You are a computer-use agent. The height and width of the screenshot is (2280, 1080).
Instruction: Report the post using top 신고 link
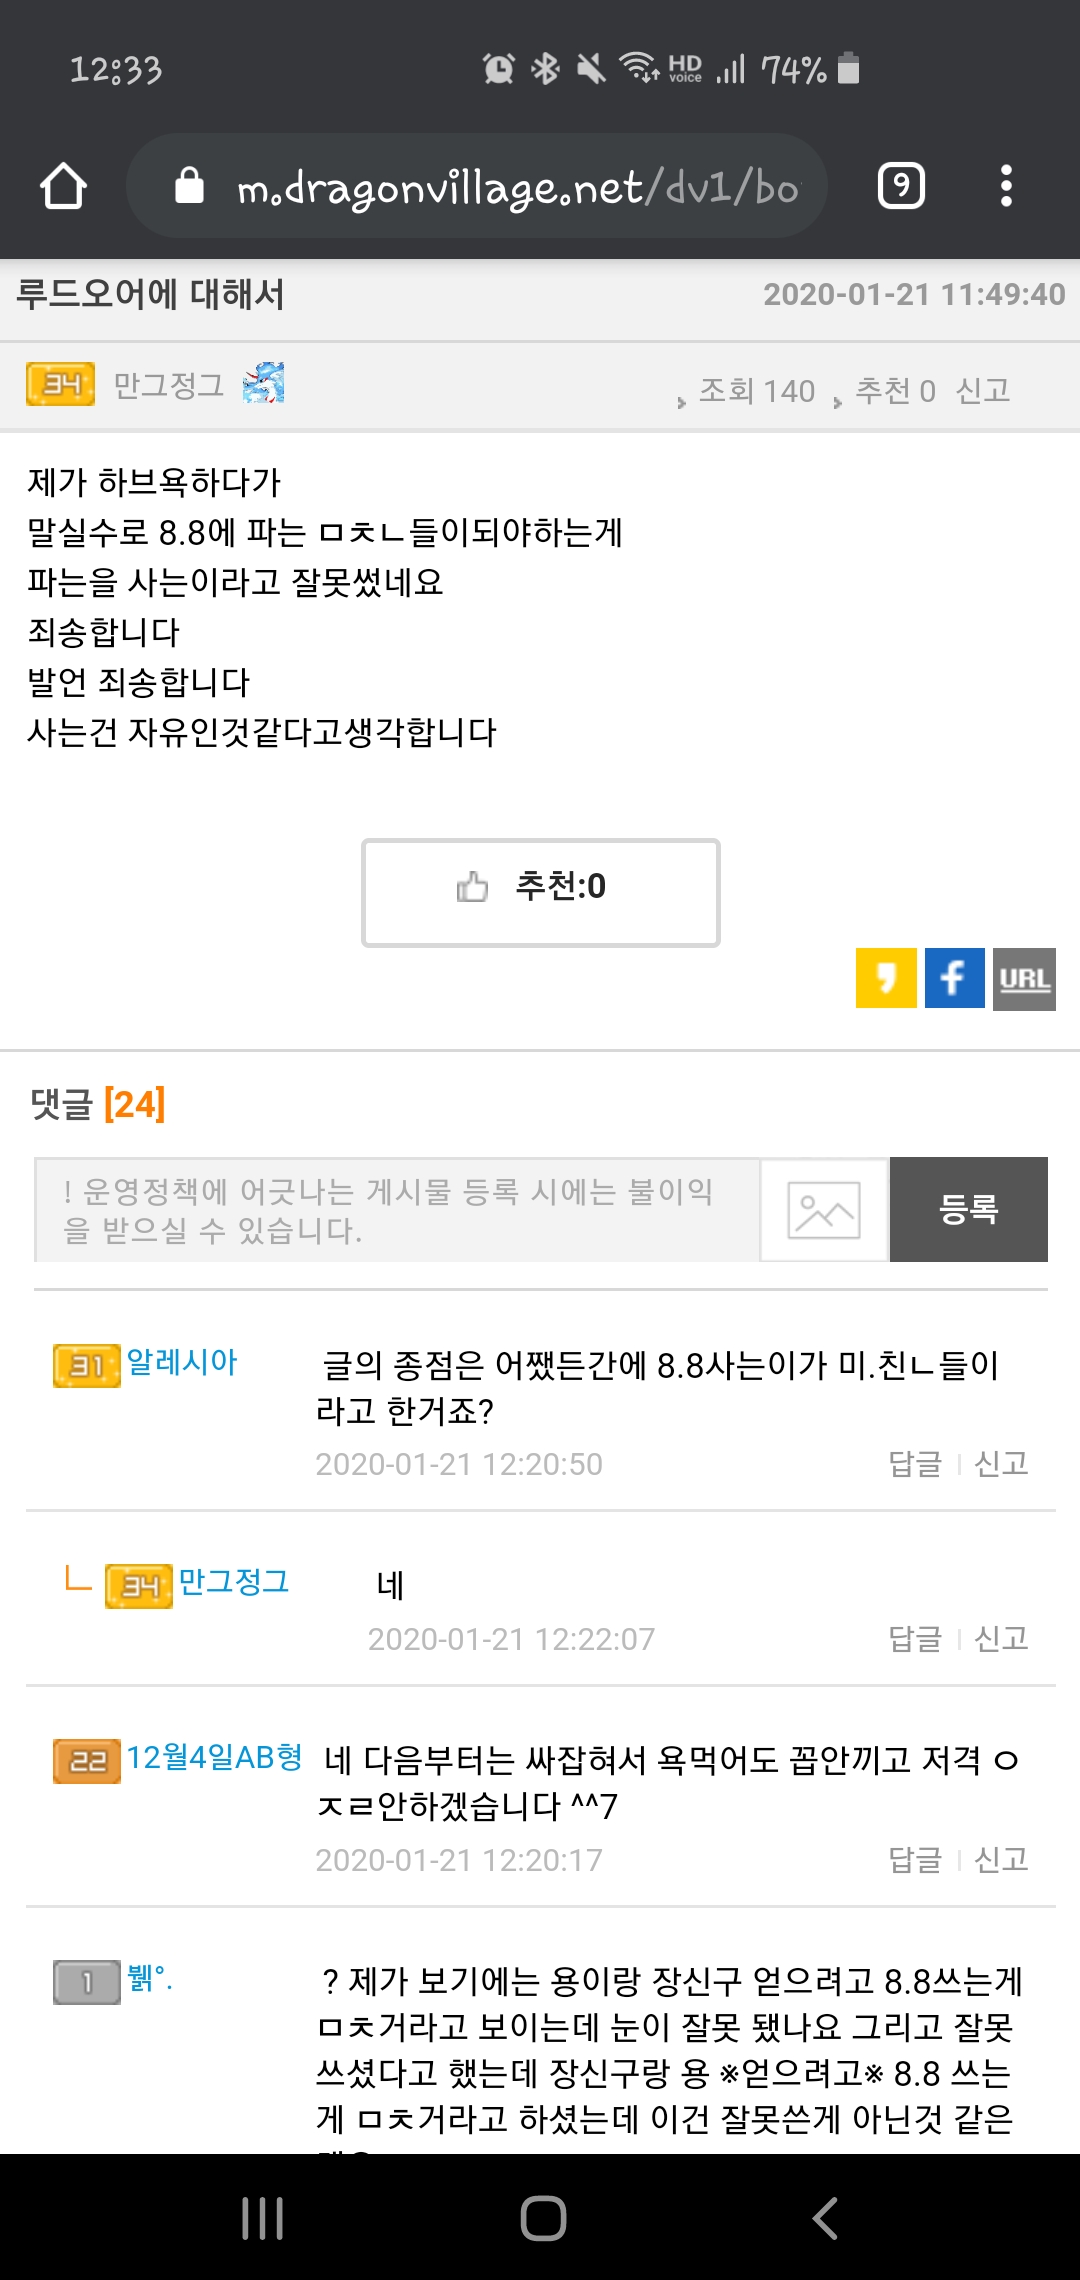[x=982, y=390]
